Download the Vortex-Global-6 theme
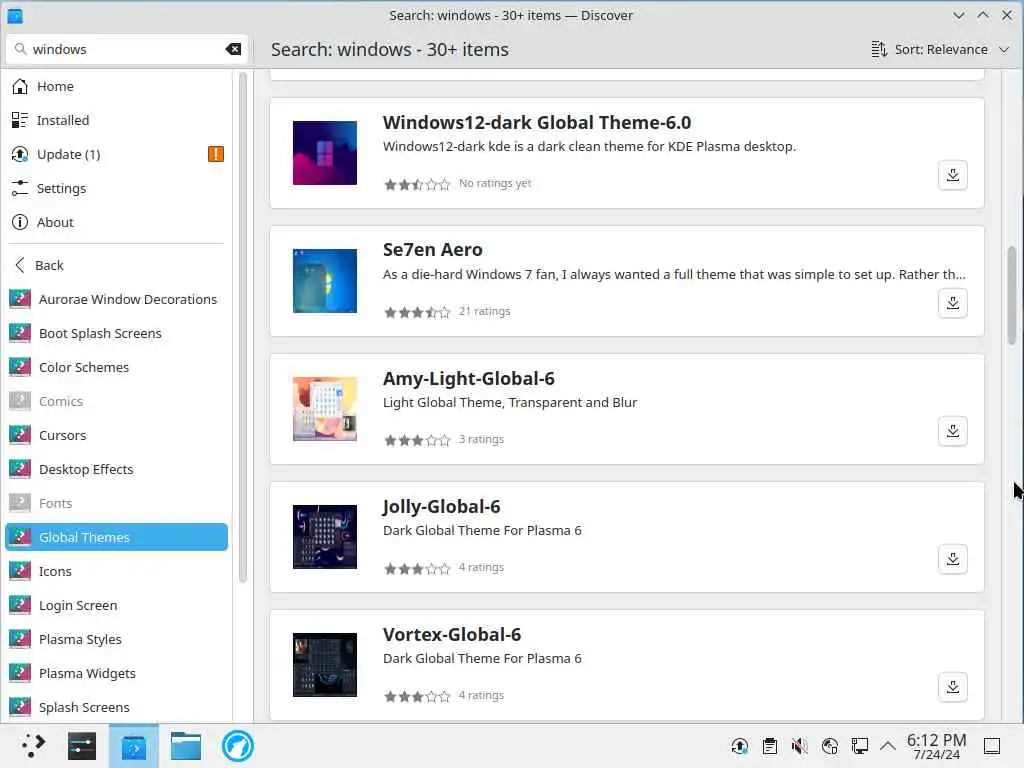The image size is (1024, 768). (952, 687)
